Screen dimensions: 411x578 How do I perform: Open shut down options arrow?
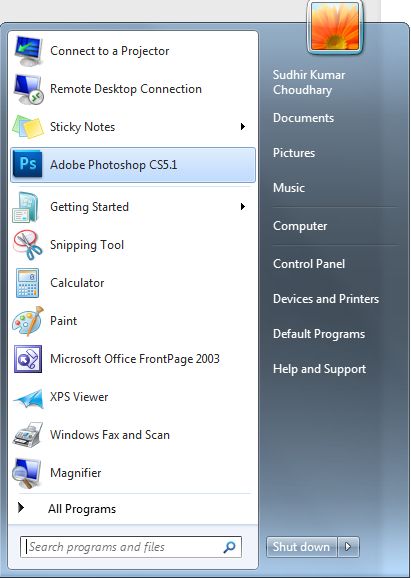pyautogui.click(x=348, y=547)
